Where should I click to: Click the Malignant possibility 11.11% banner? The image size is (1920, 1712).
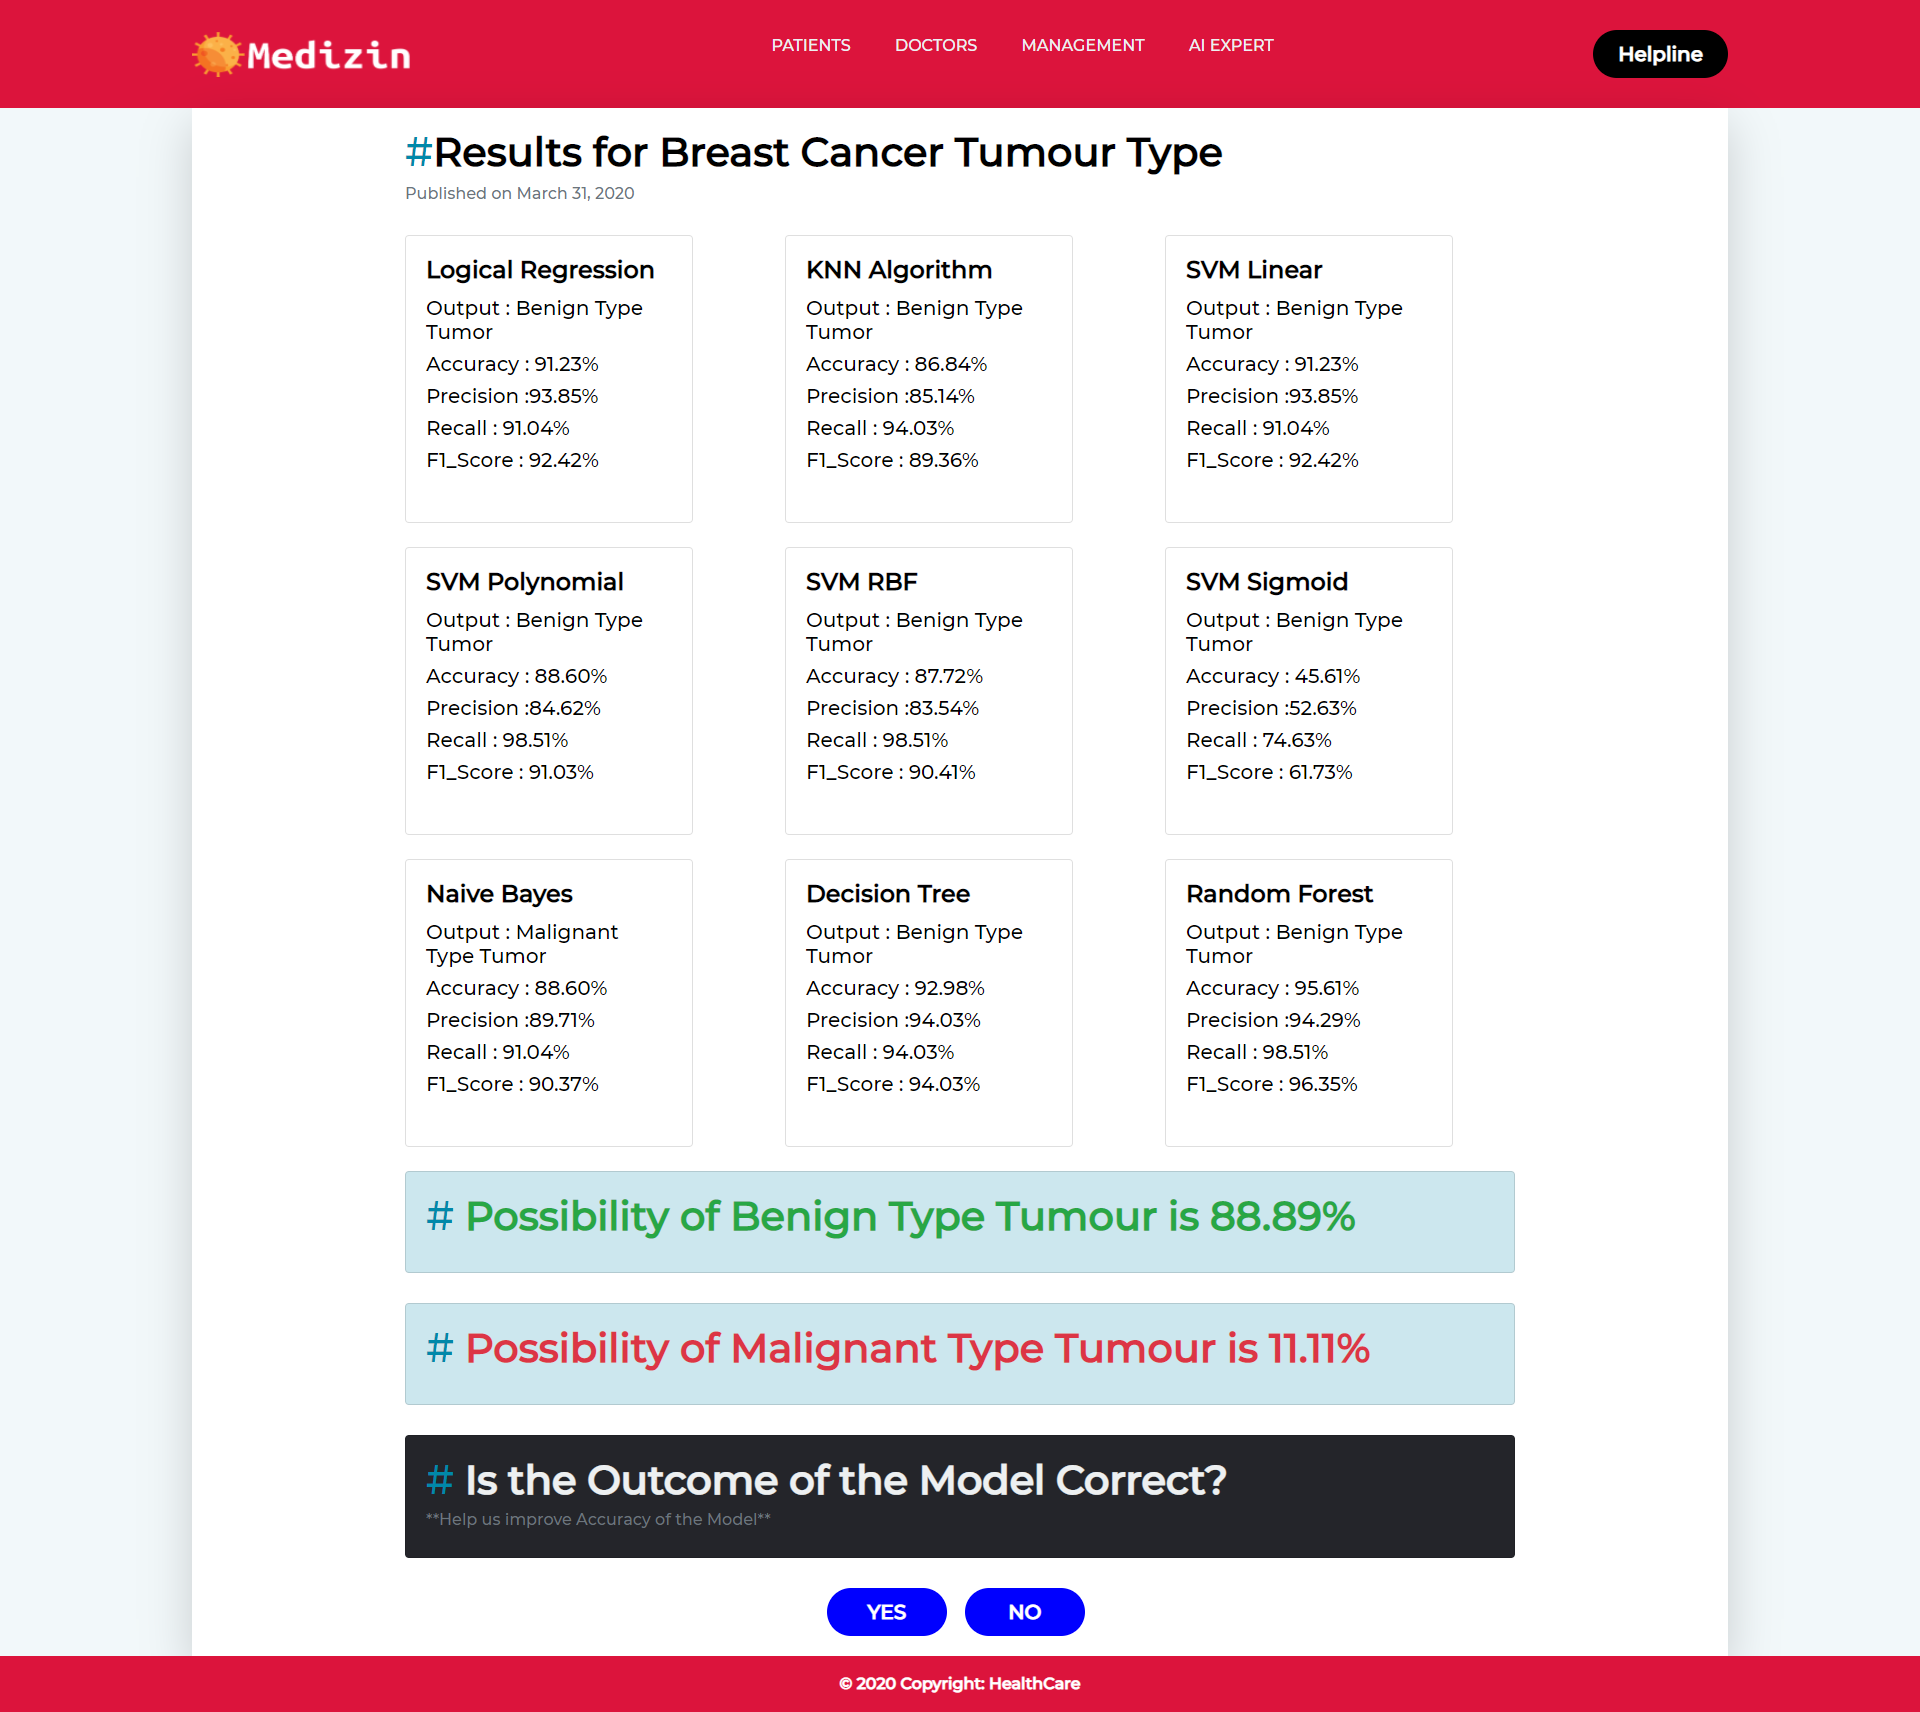(x=959, y=1353)
